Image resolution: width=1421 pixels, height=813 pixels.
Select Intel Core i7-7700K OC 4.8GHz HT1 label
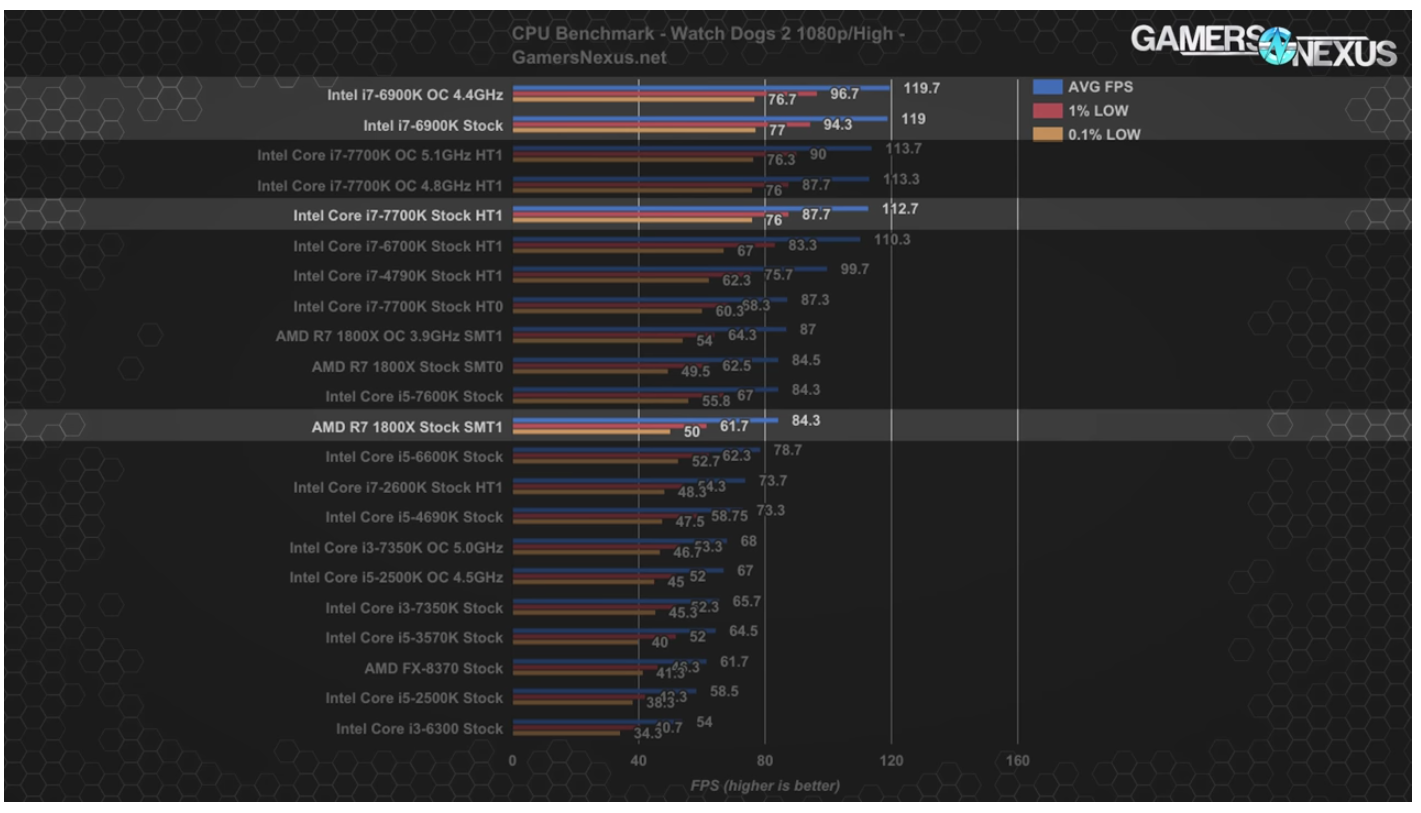coord(380,186)
